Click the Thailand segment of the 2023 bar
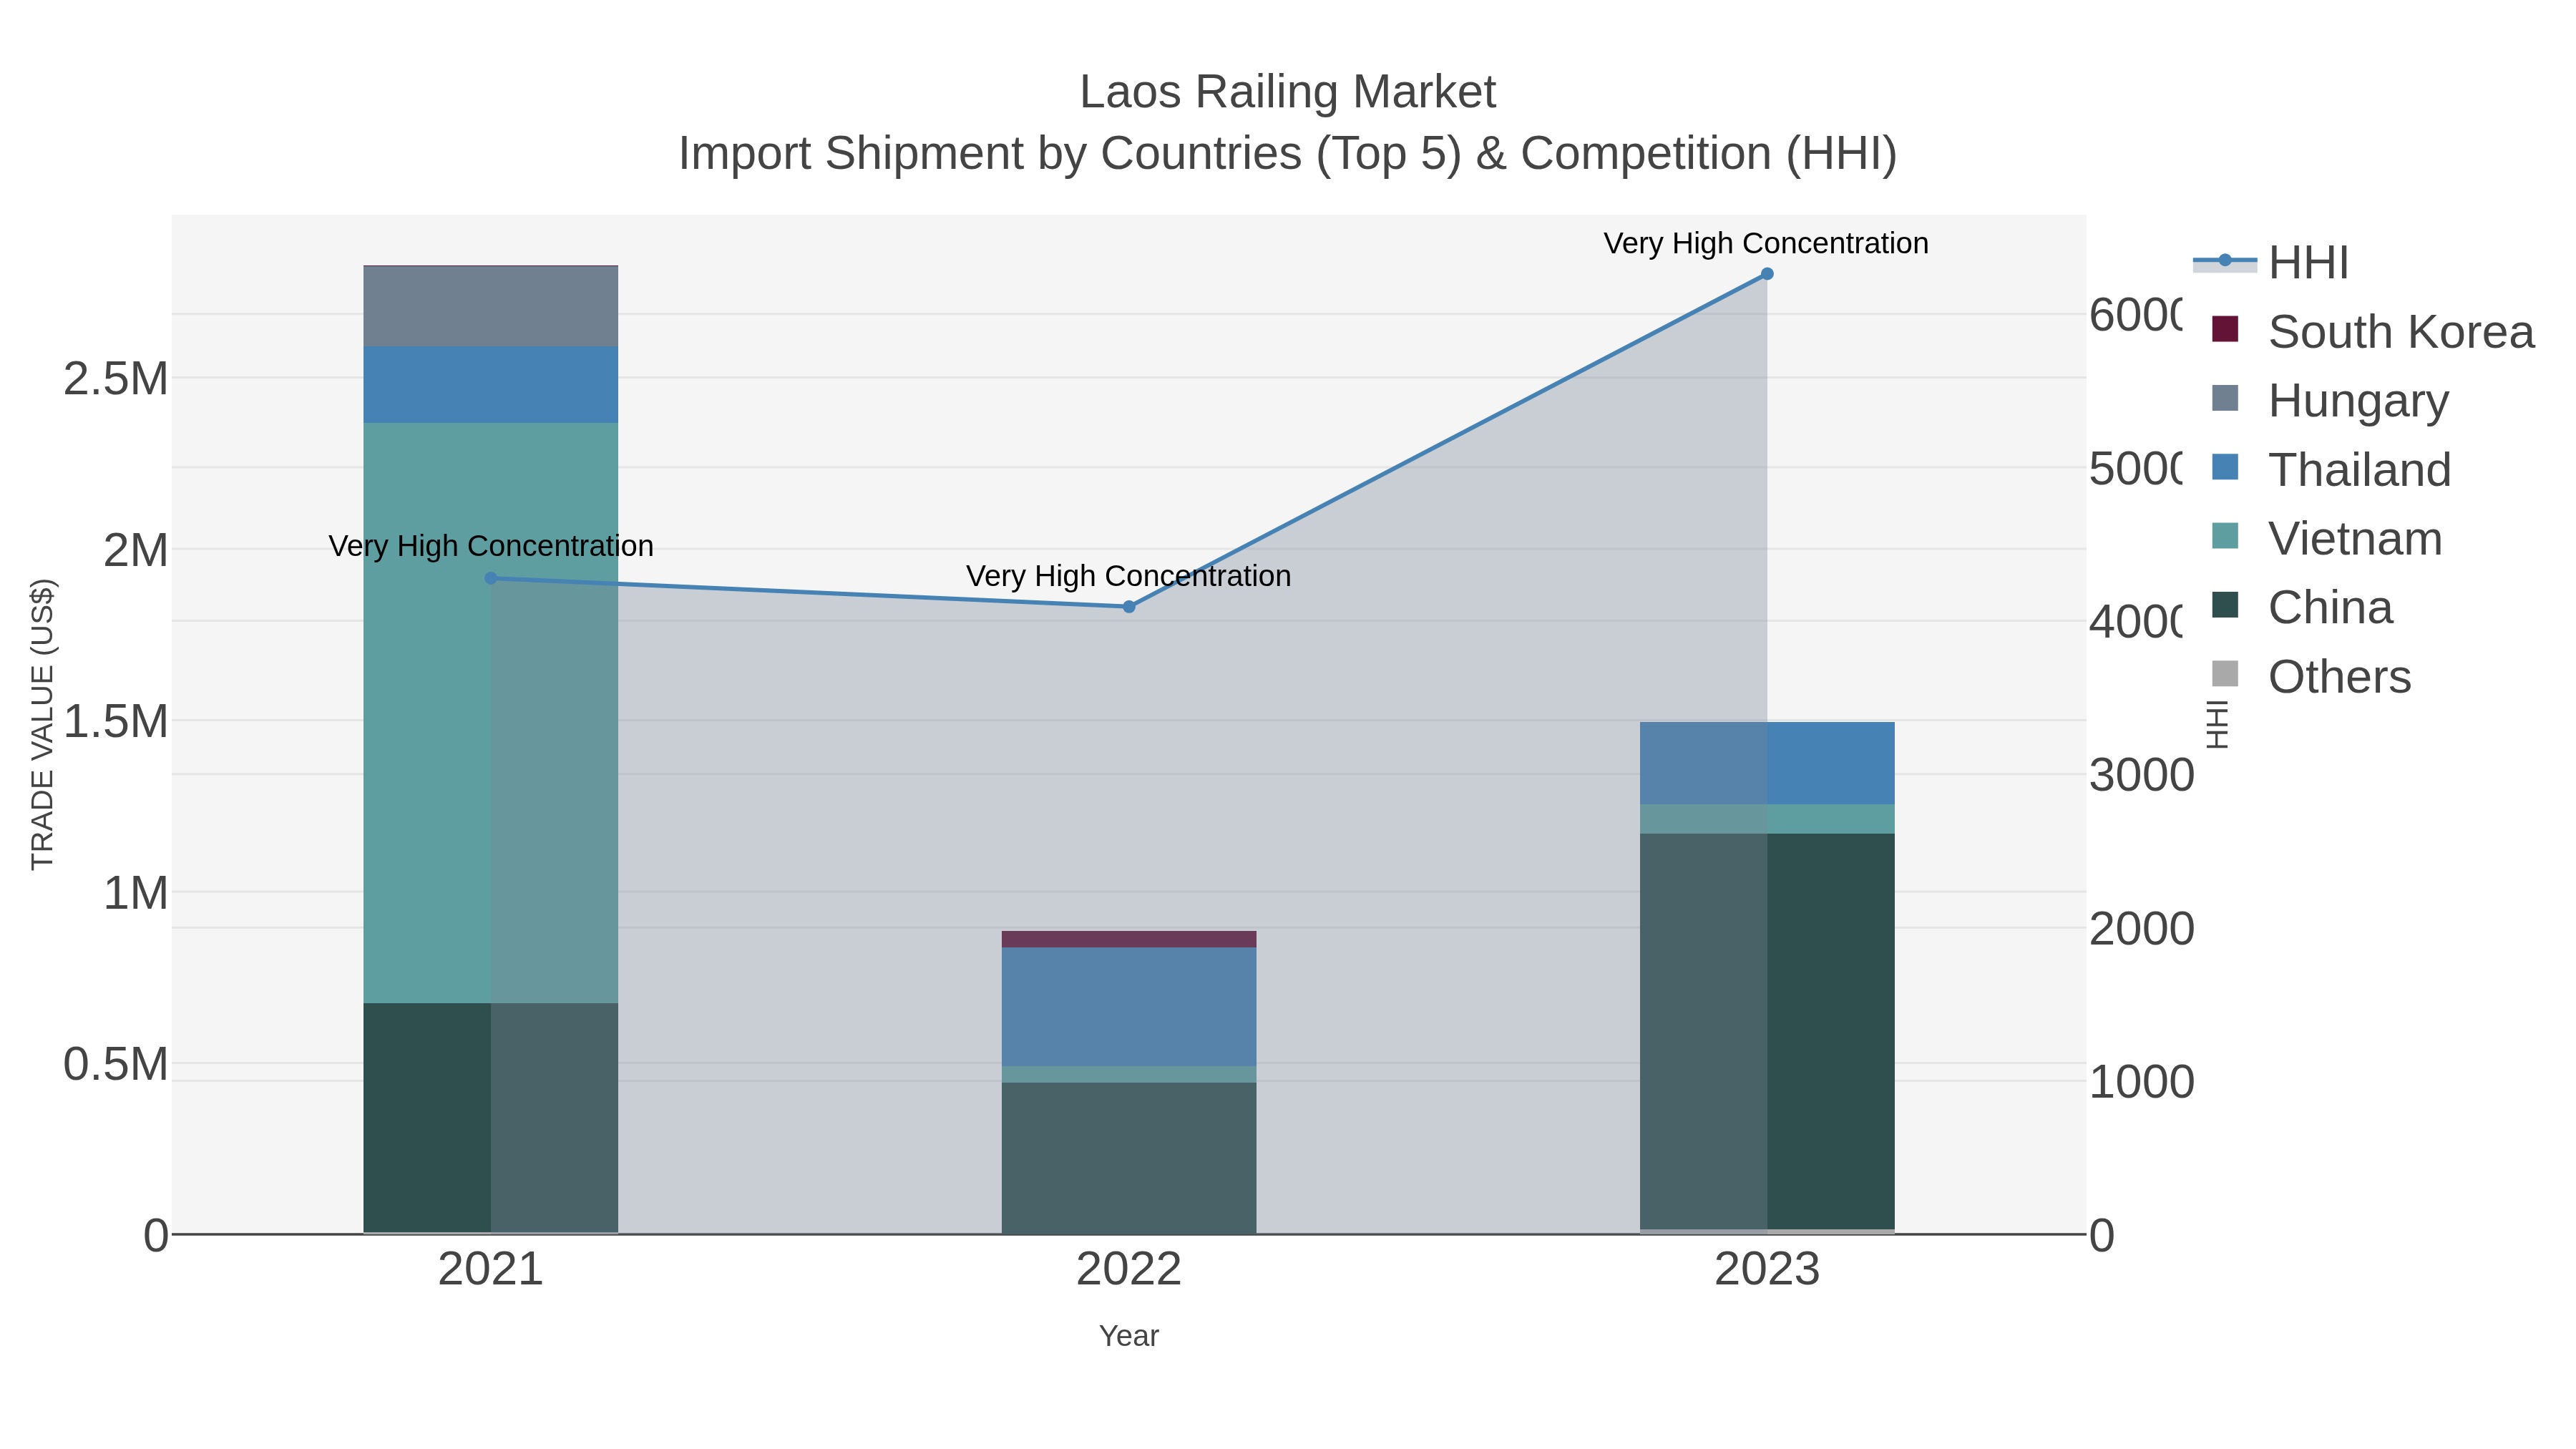 [x=1767, y=763]
